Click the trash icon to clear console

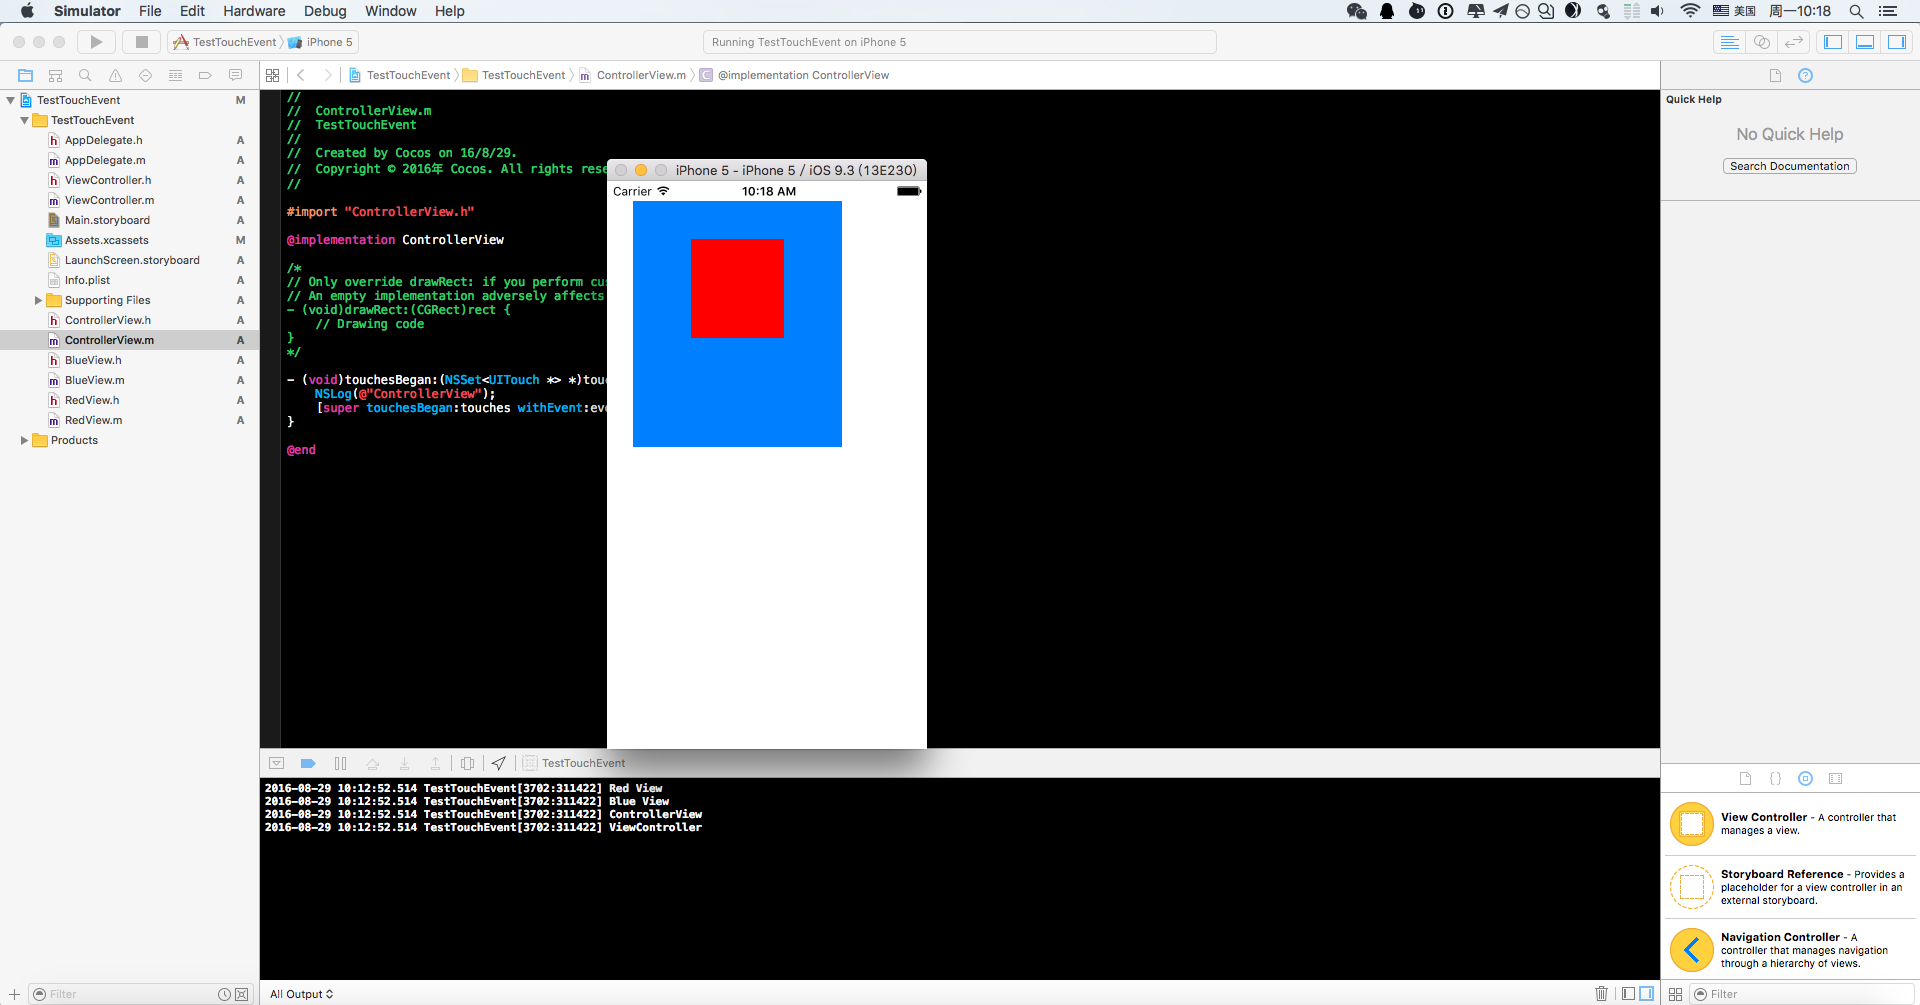click(1601, 993)
